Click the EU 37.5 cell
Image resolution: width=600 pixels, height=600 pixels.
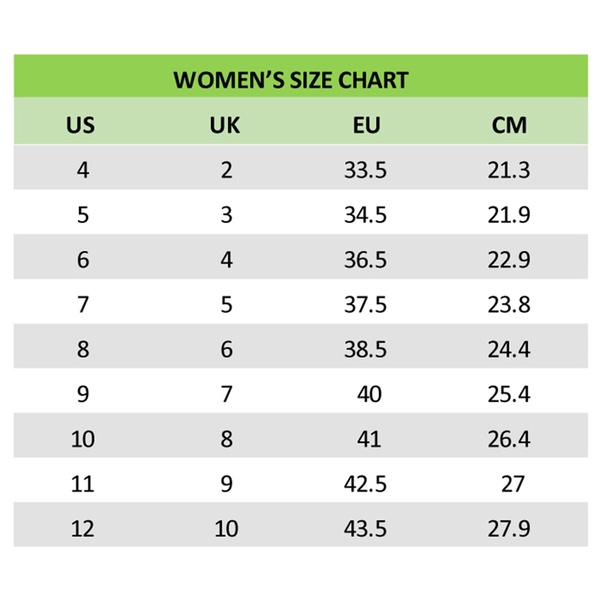pyautogui.click(x=365, y=305)
